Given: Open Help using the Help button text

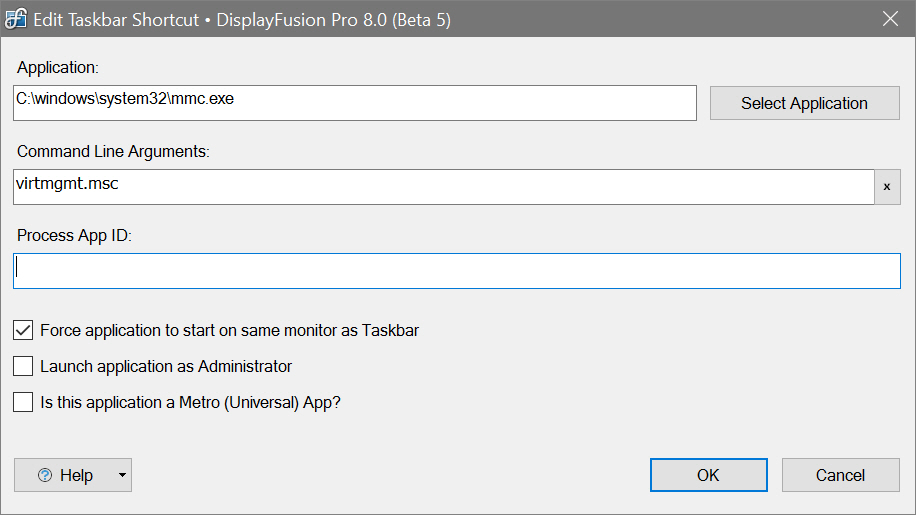Looking at the screenshot, I should coord(76,475).
